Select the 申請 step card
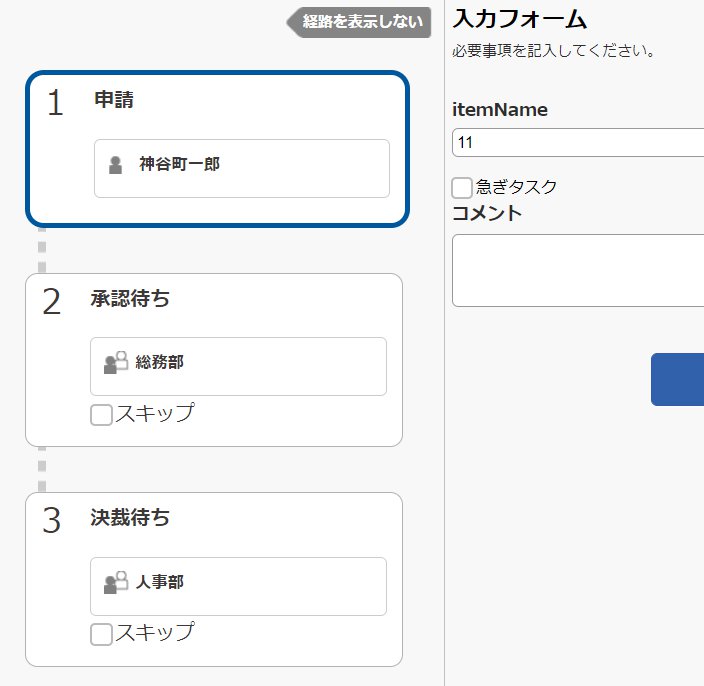 point(217,149)
